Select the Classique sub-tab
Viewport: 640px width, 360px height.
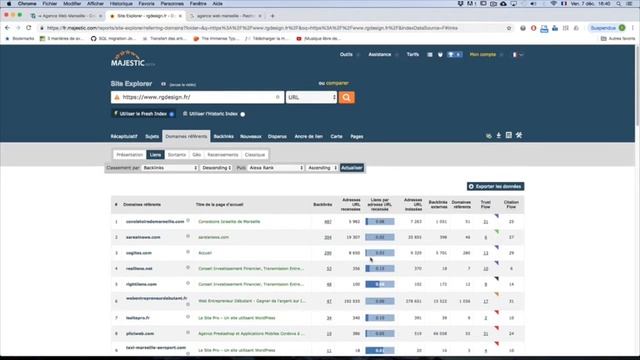click(x=255, y=155)
